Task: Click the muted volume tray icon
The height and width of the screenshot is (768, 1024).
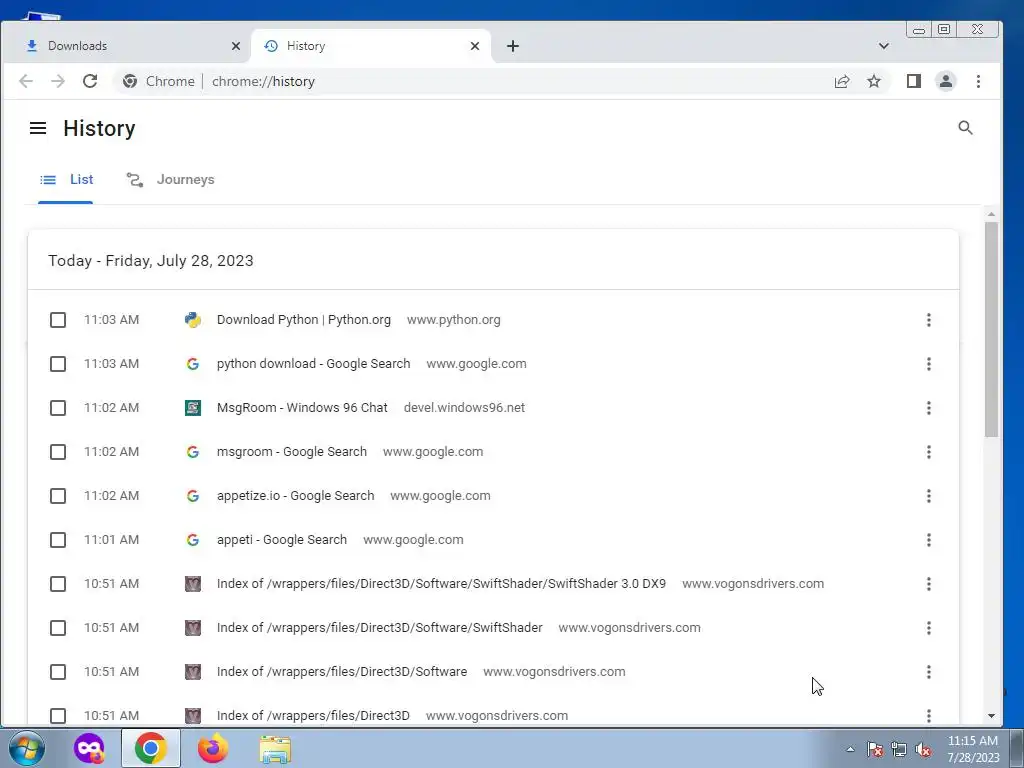Action: click(923, 749)
